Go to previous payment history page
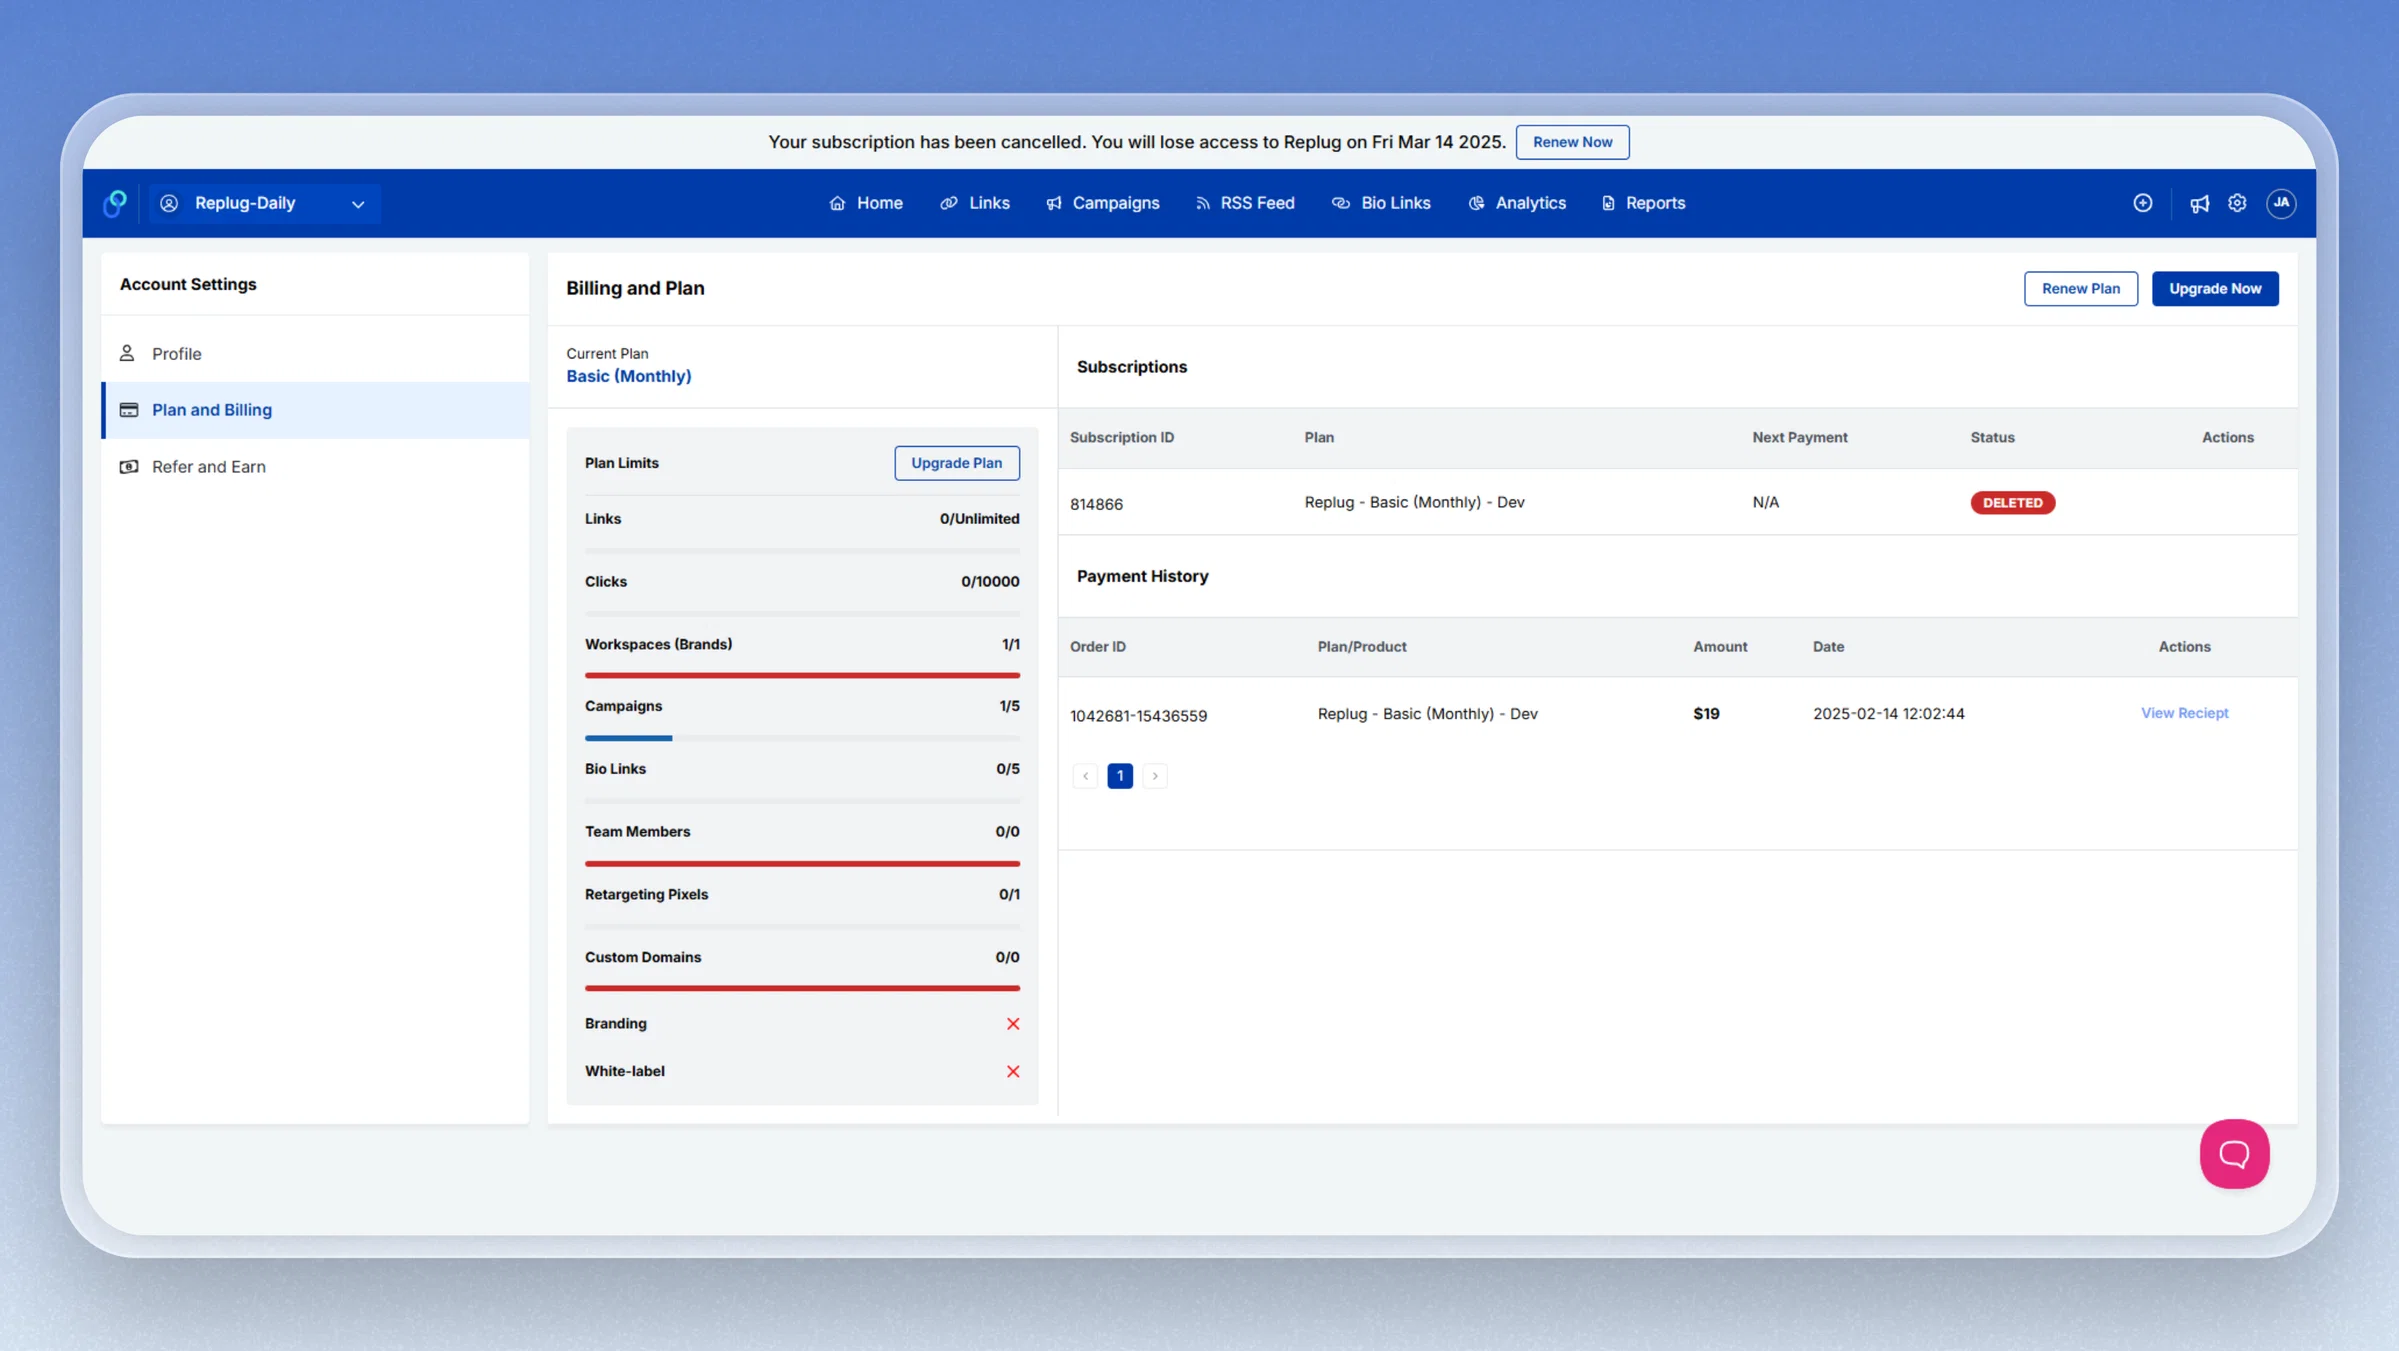2399x1351 pixels. [x=1085, y=776]
